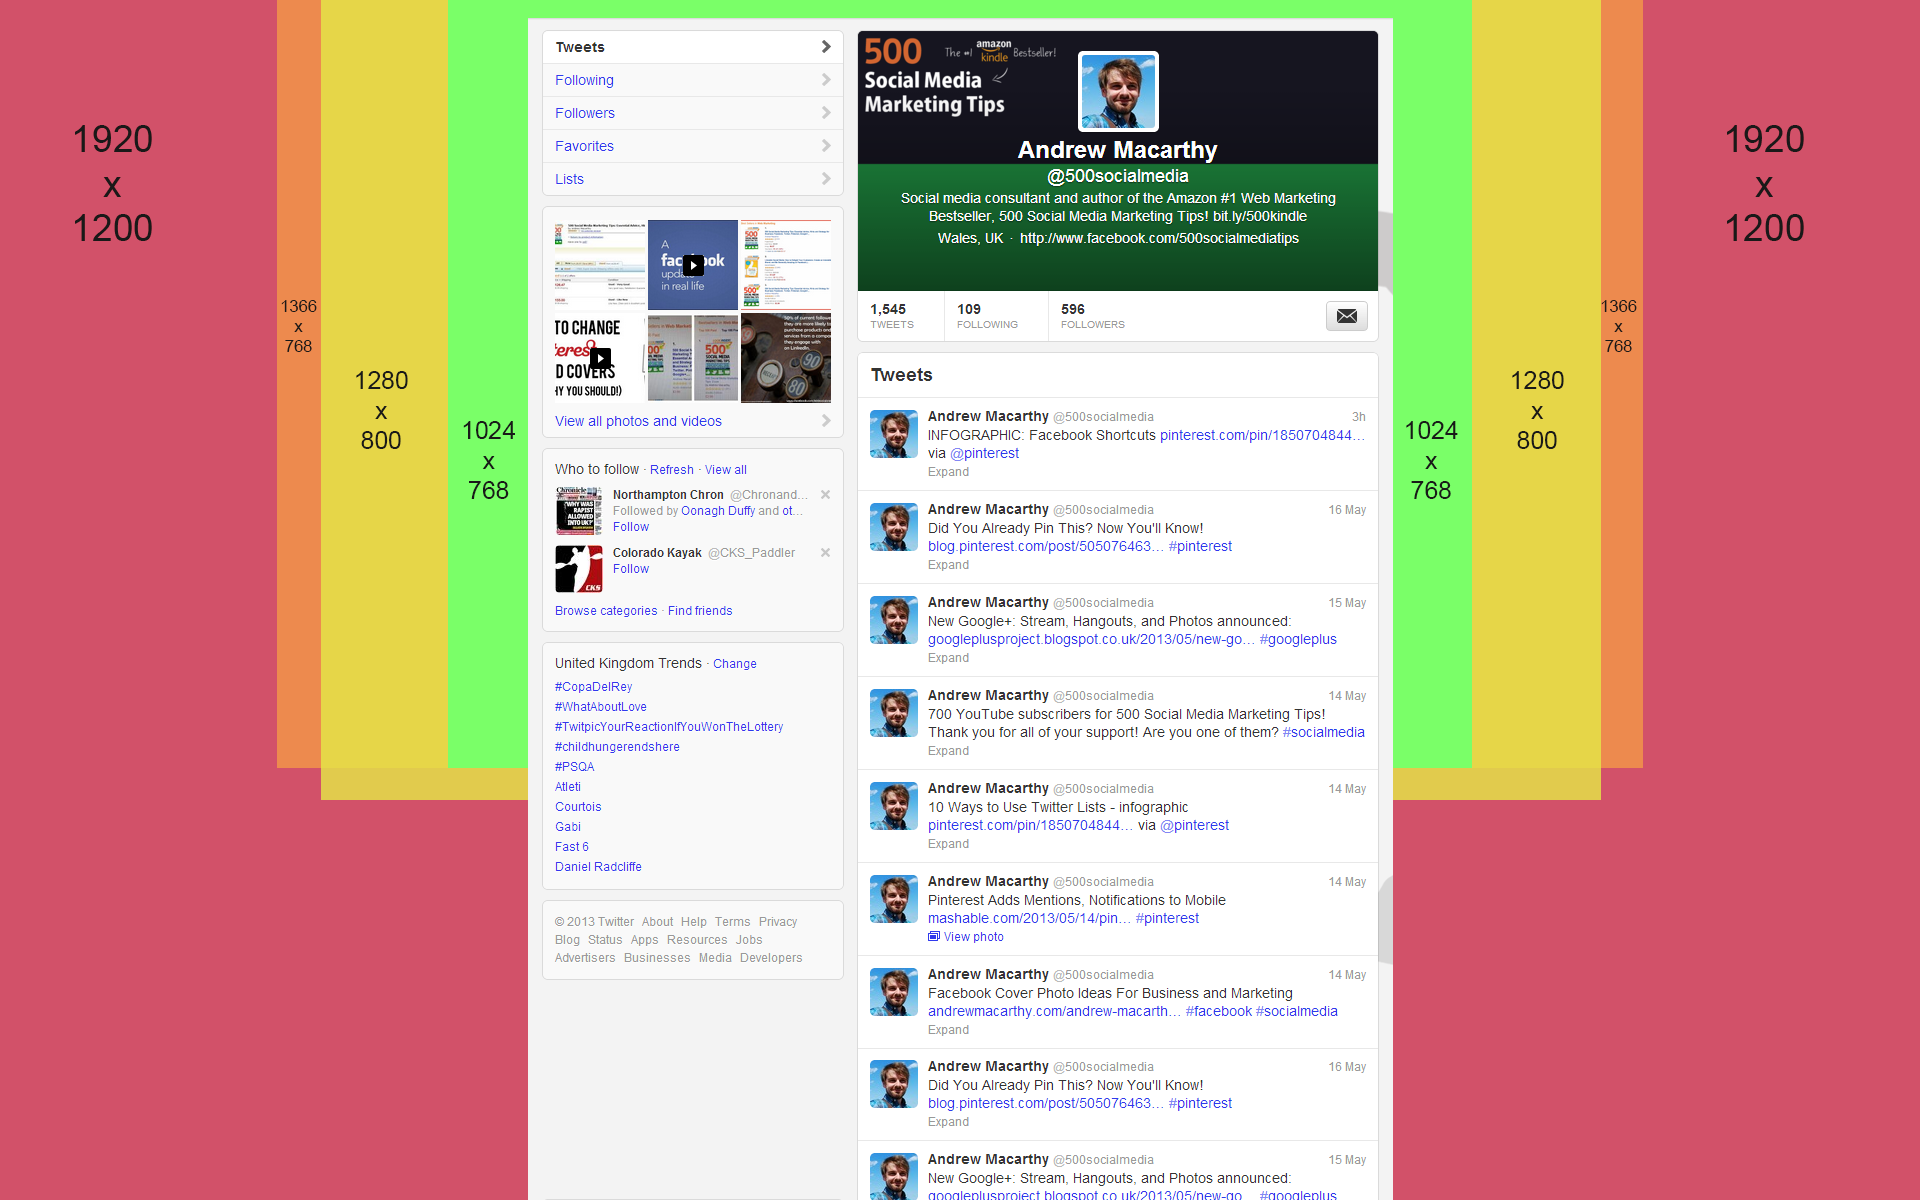This screenshot has height=1200, width=1920.
Task: View photo on Pinterest Adds Mentions tweet
Action: point(966,937)
